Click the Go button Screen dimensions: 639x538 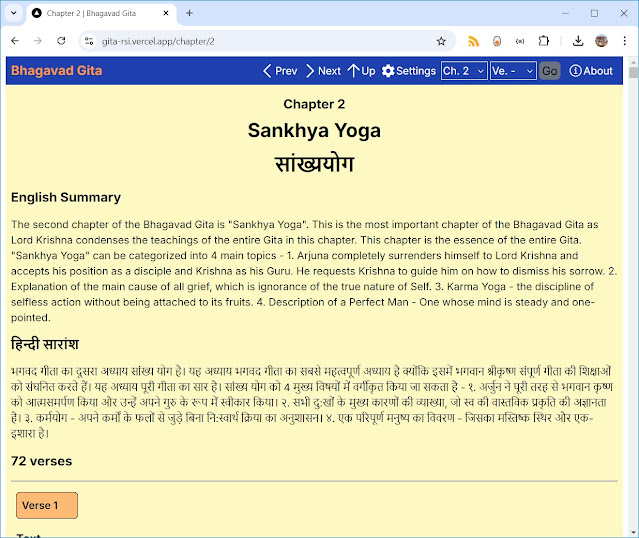coord(549,71)
